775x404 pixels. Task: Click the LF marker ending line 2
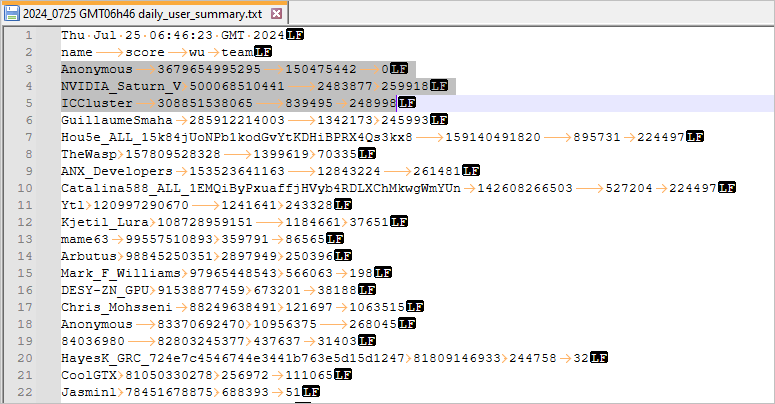263,52
